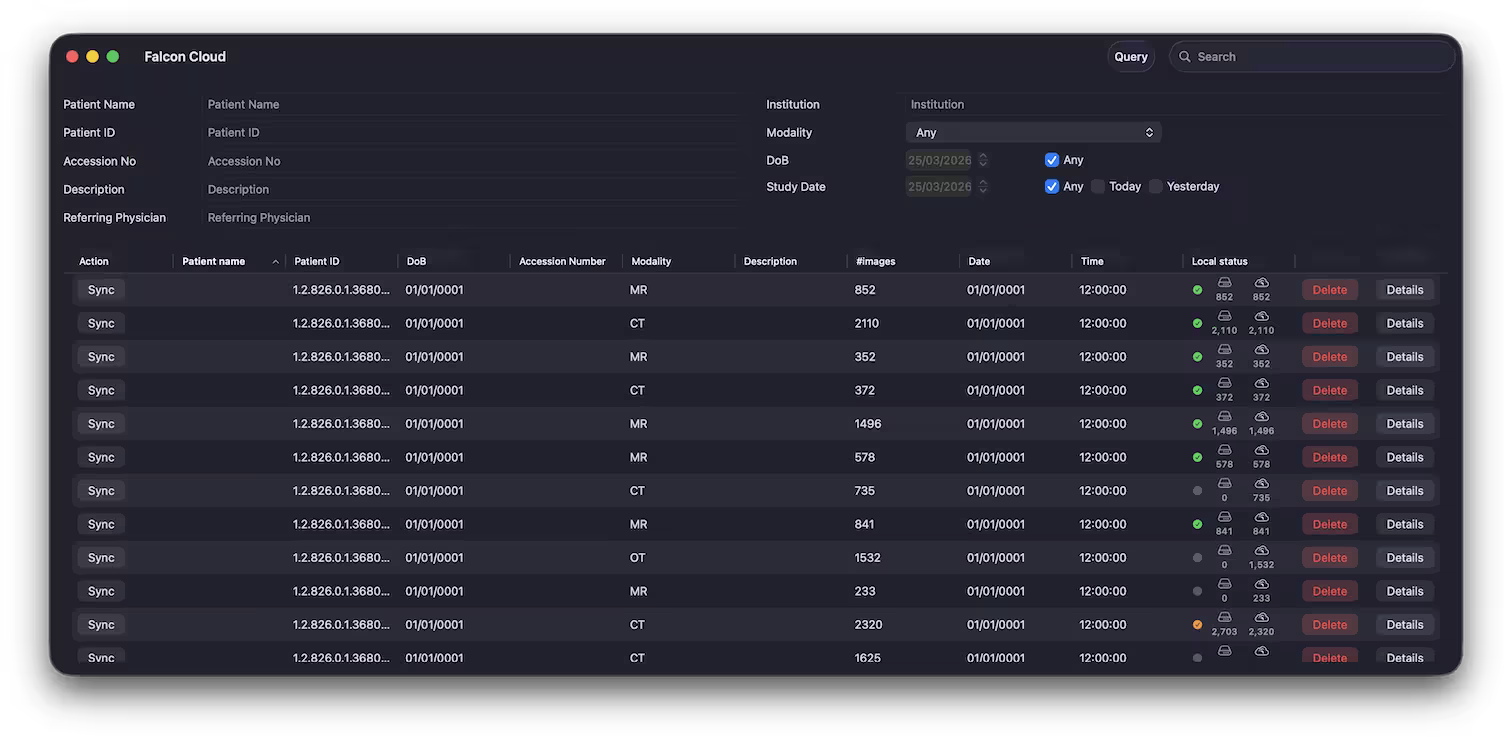1512x741 pixels.
Task: Click the DoB date stepper arrows
Action: click(983, 160)
